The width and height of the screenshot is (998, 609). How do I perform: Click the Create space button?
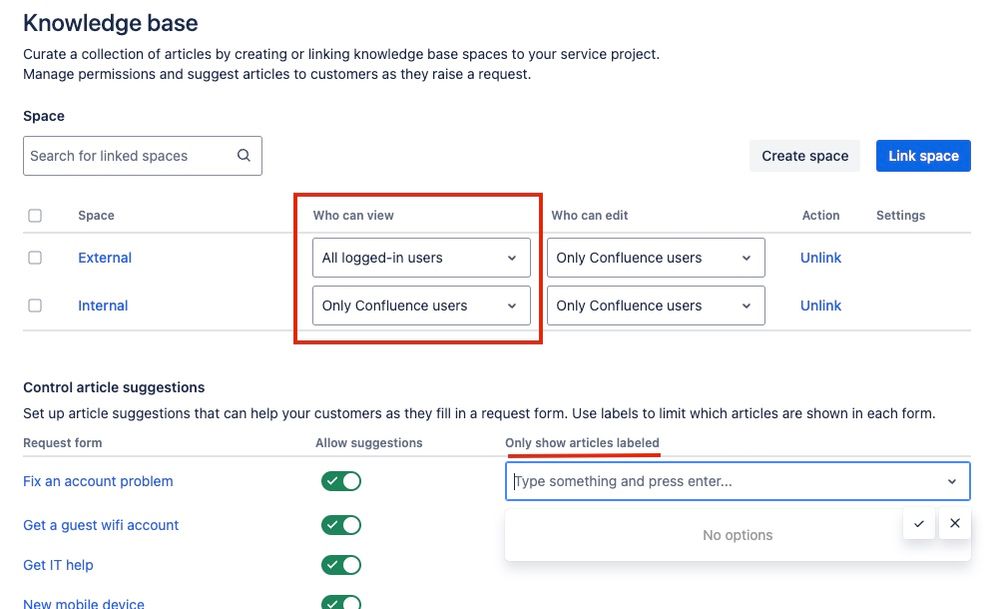coord(805,156)
